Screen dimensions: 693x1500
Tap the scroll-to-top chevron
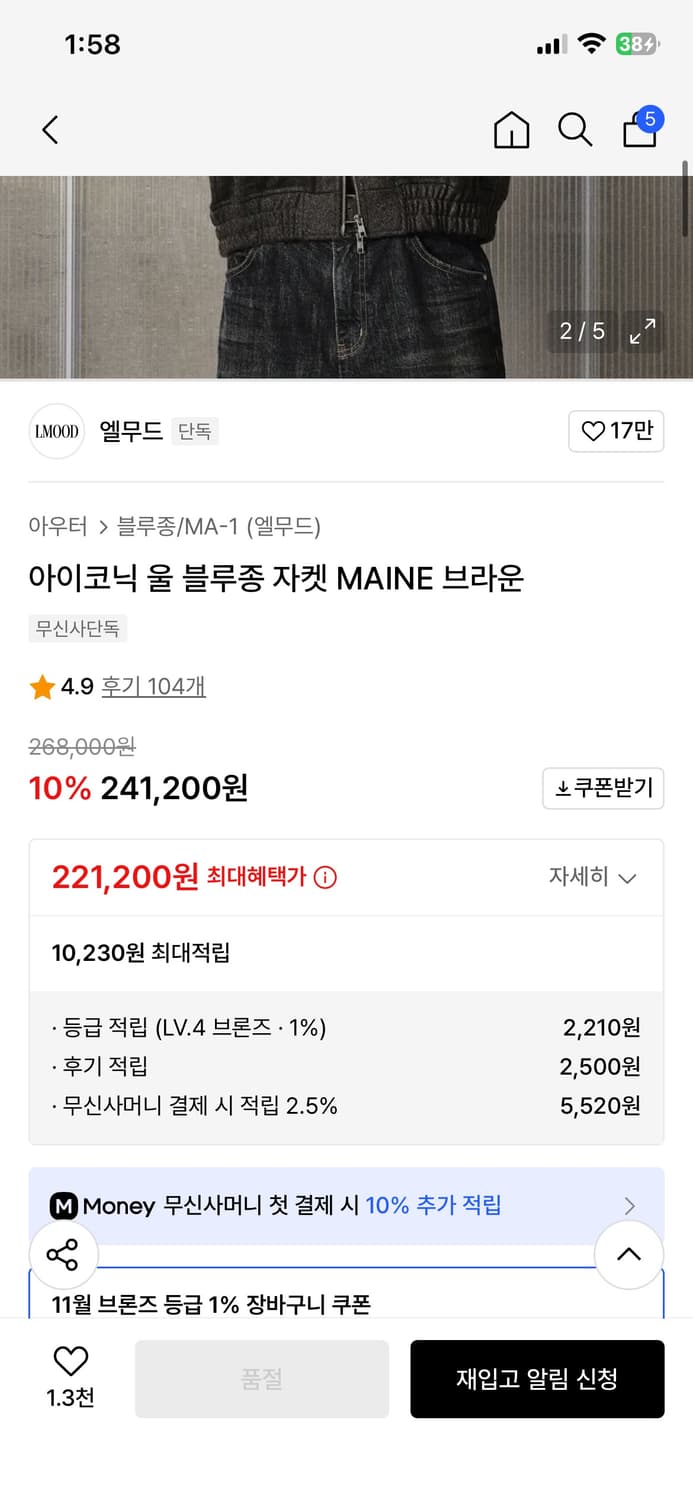pyautogui.click(x=629, y=1254)
